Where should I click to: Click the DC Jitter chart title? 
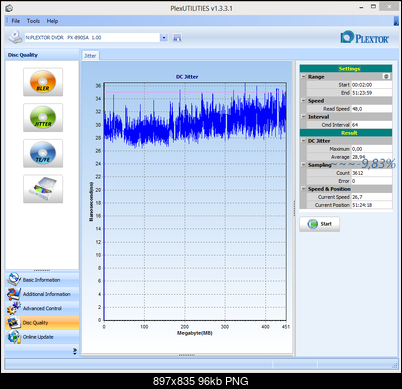pos(187,77)
